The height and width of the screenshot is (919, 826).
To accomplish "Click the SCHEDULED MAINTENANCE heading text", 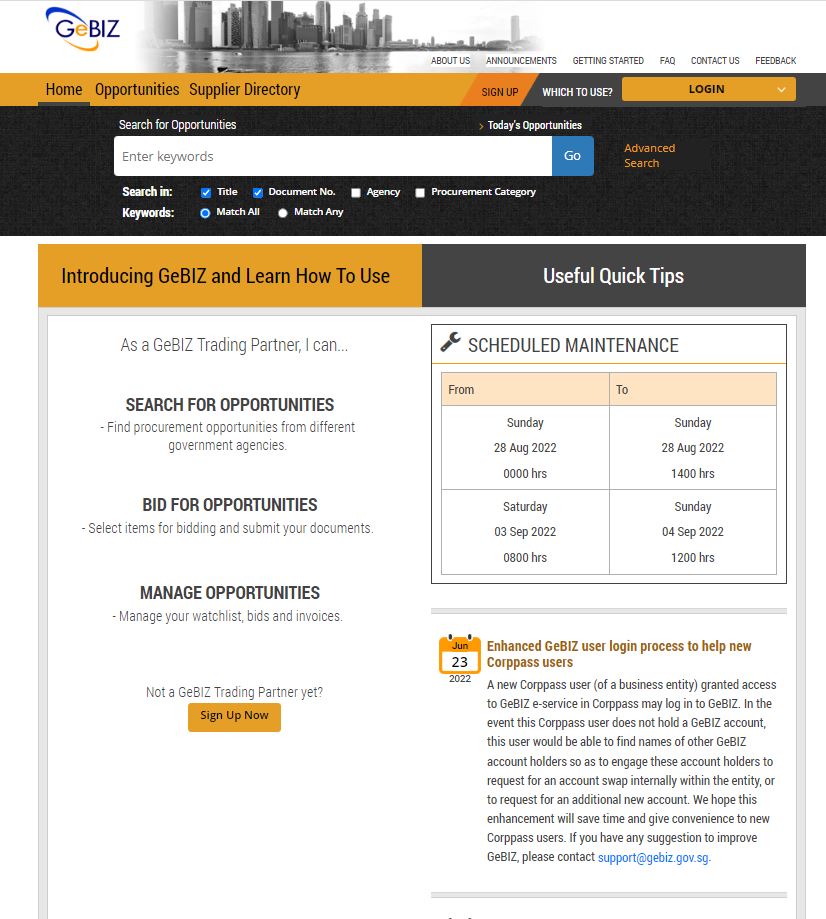I will point(573,345).
